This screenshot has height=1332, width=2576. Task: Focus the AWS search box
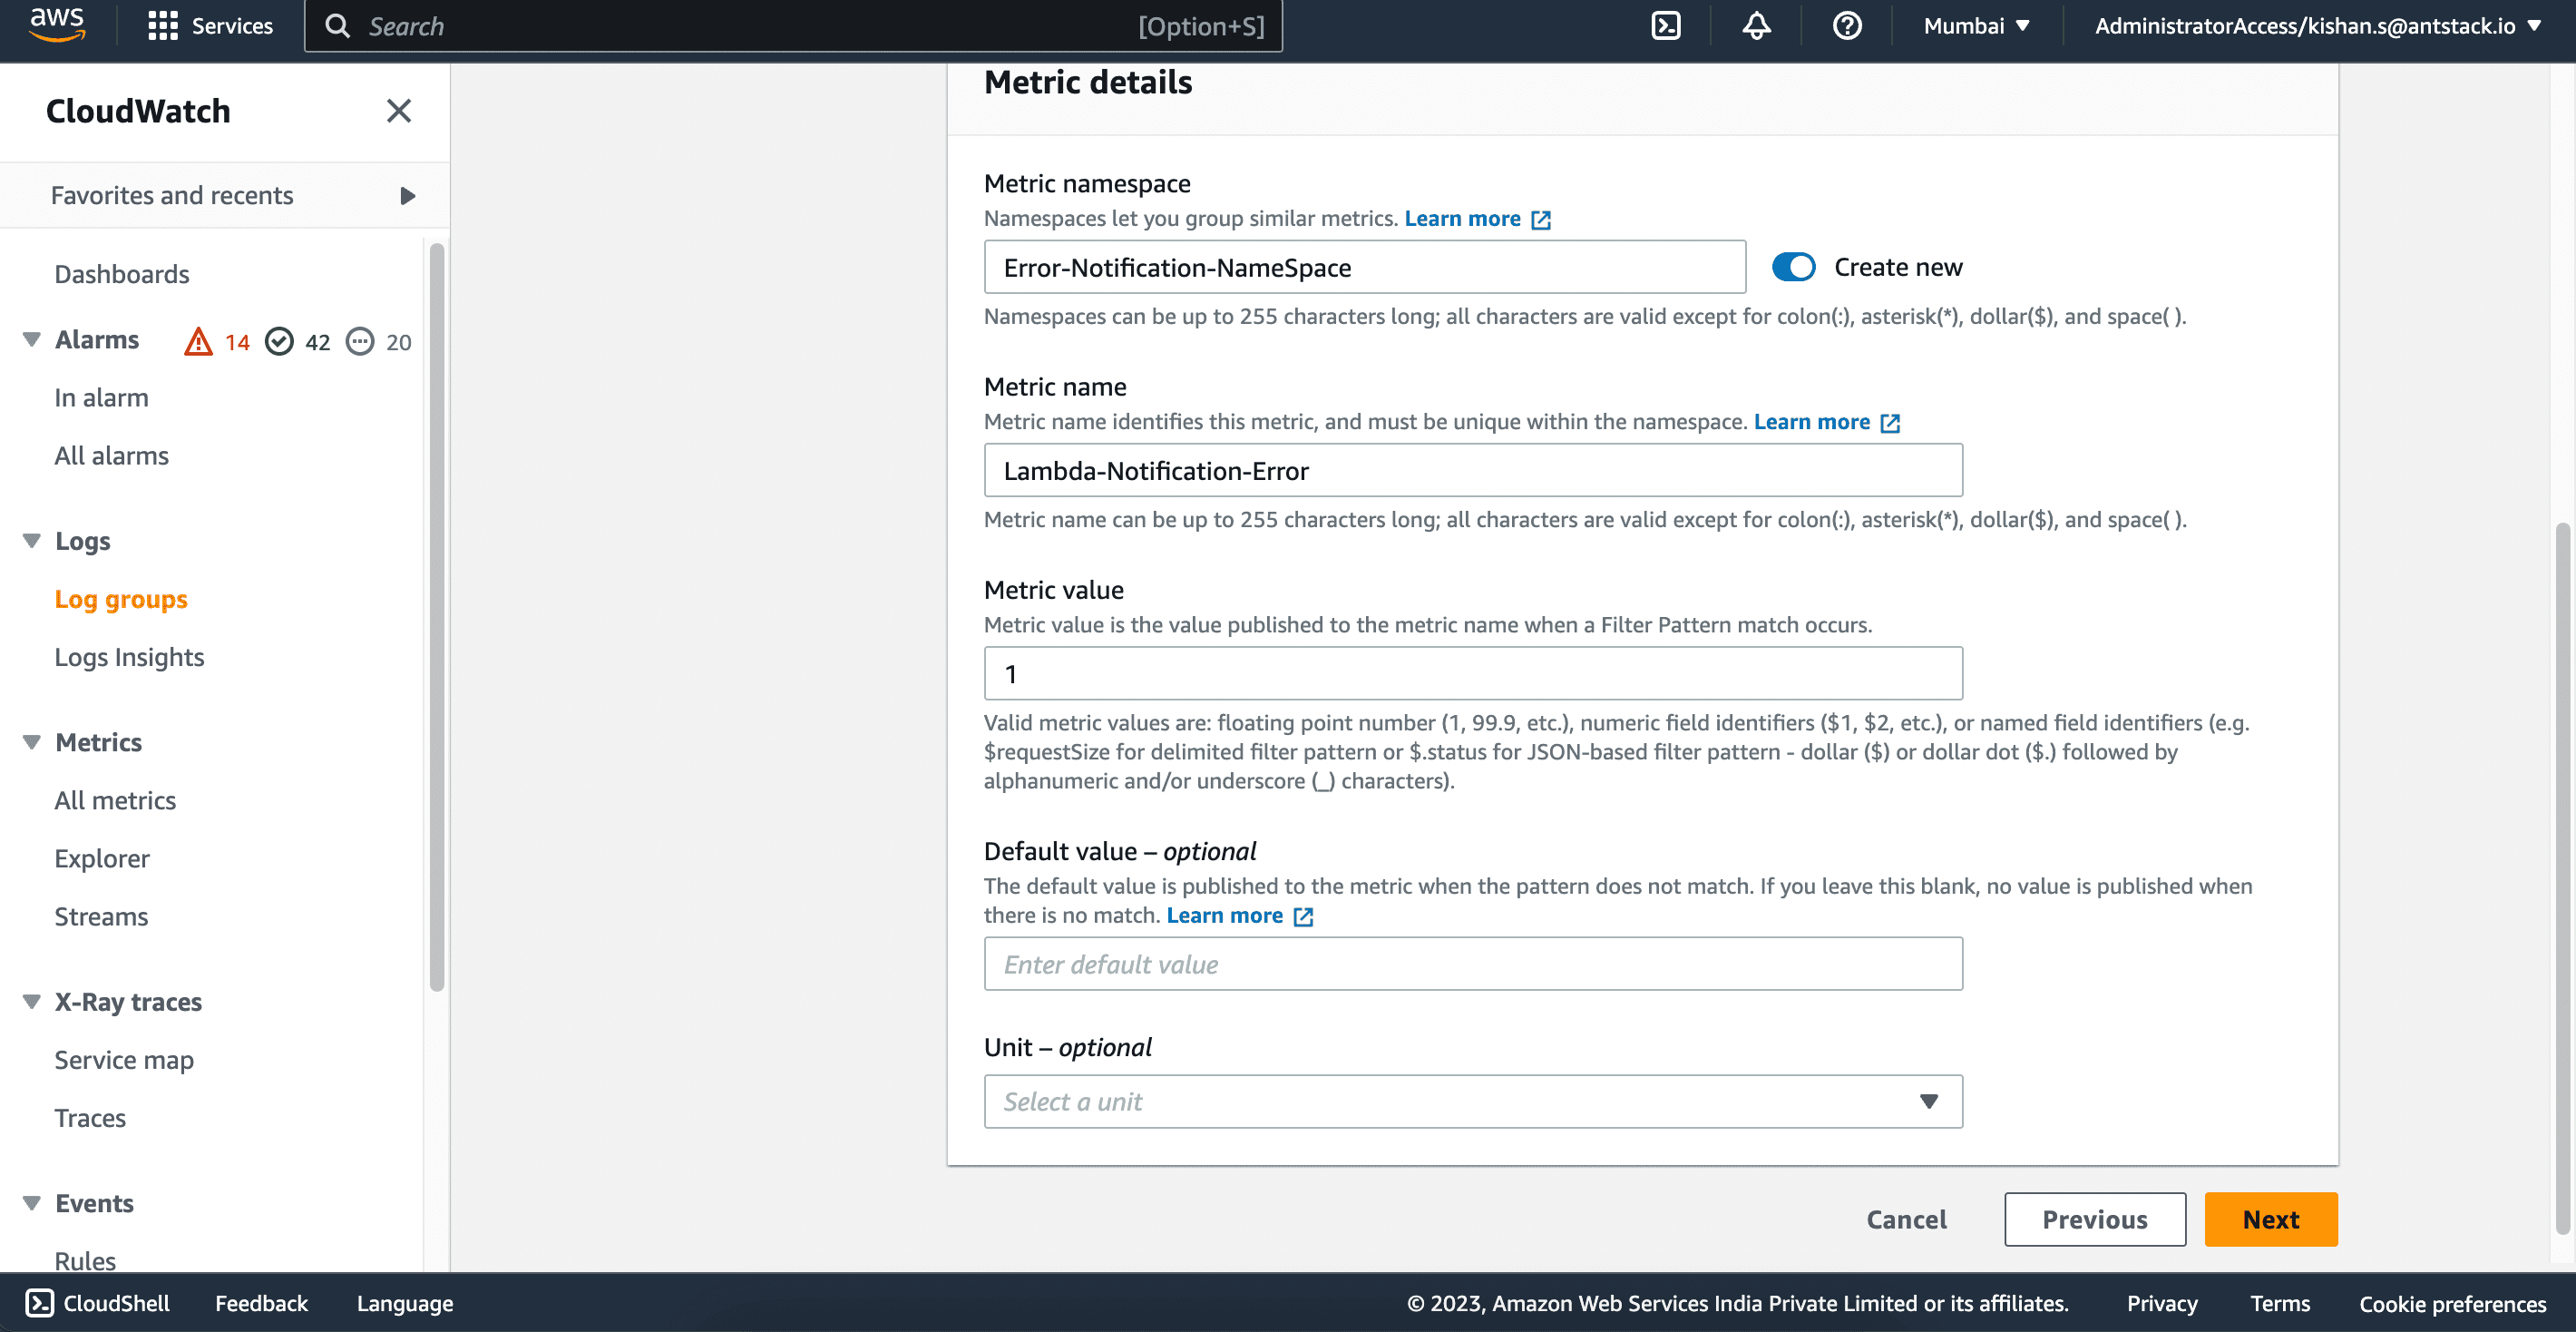(793, 26)
